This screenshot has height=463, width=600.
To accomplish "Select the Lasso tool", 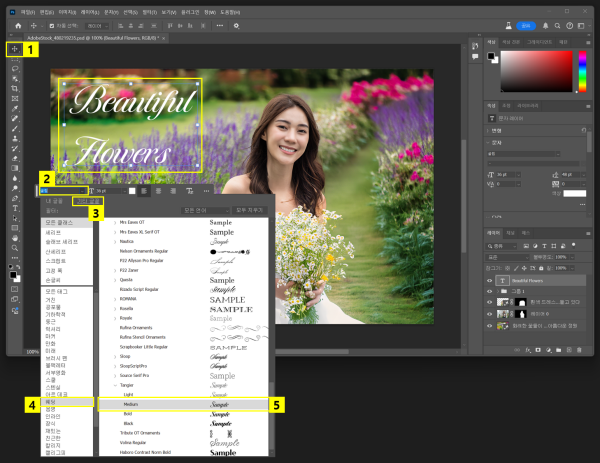I will [x=14, y=69].
